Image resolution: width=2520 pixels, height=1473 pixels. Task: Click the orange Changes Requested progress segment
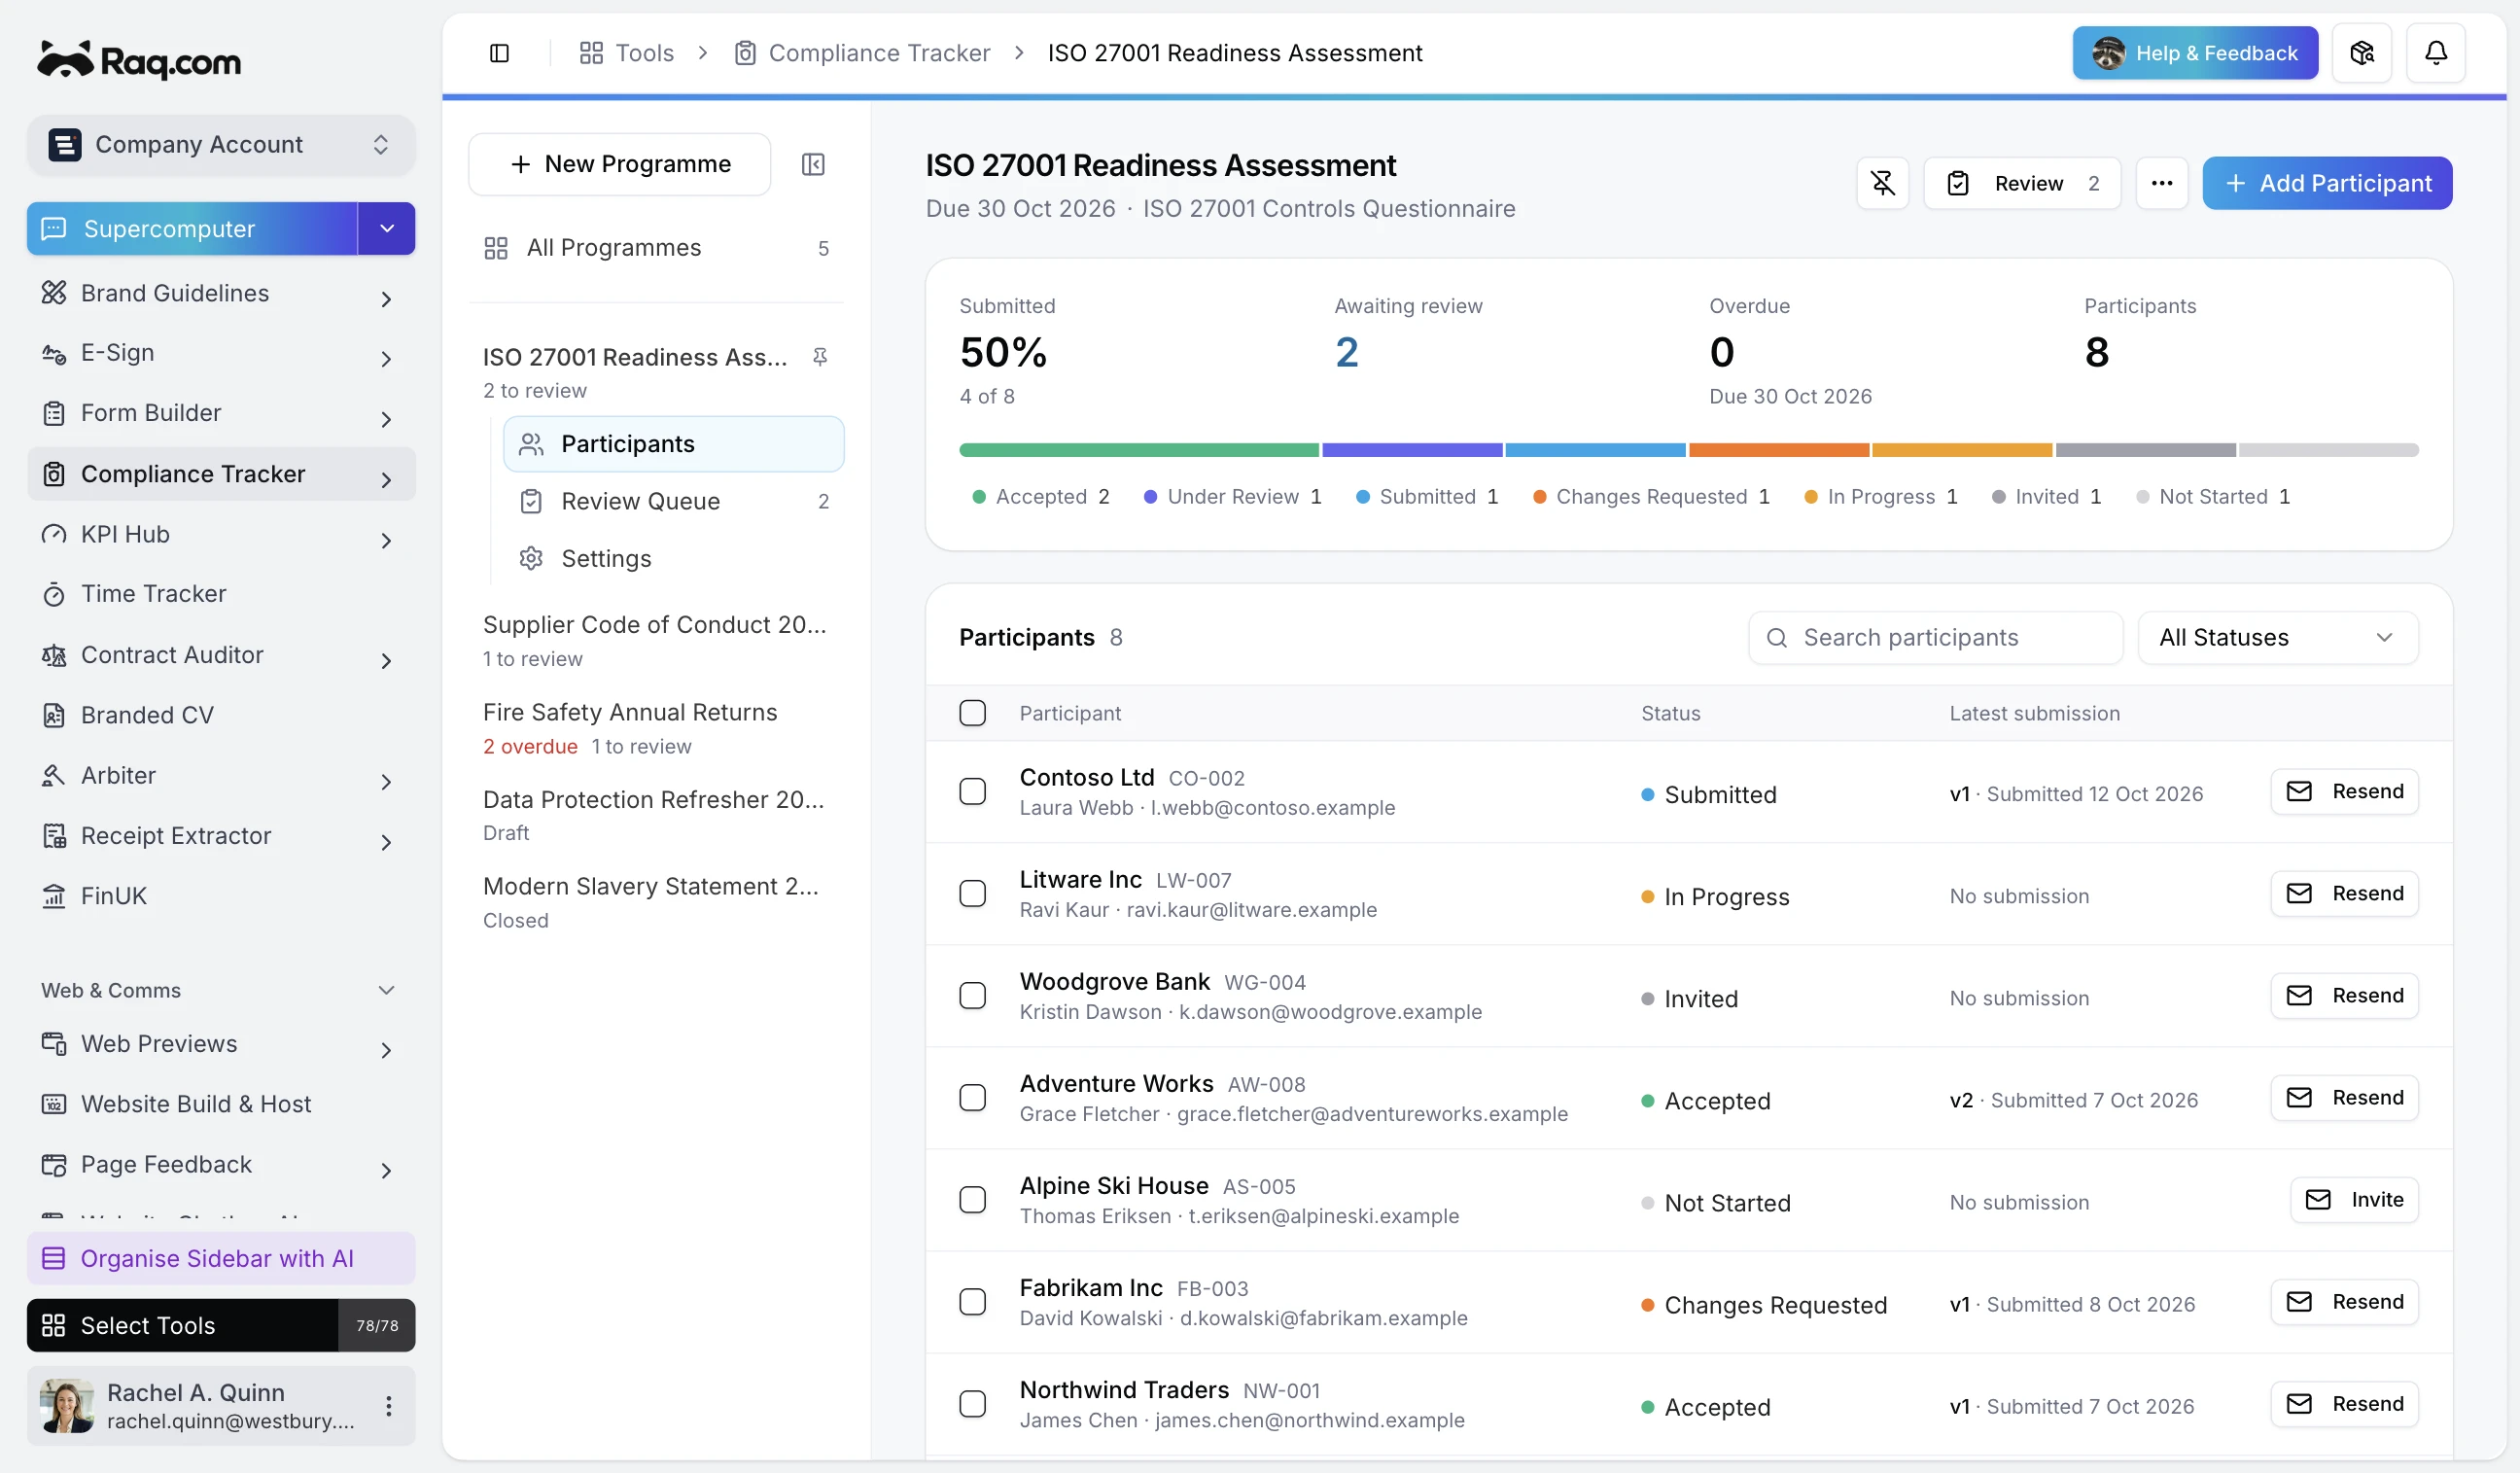click(x=1779, y=450)
